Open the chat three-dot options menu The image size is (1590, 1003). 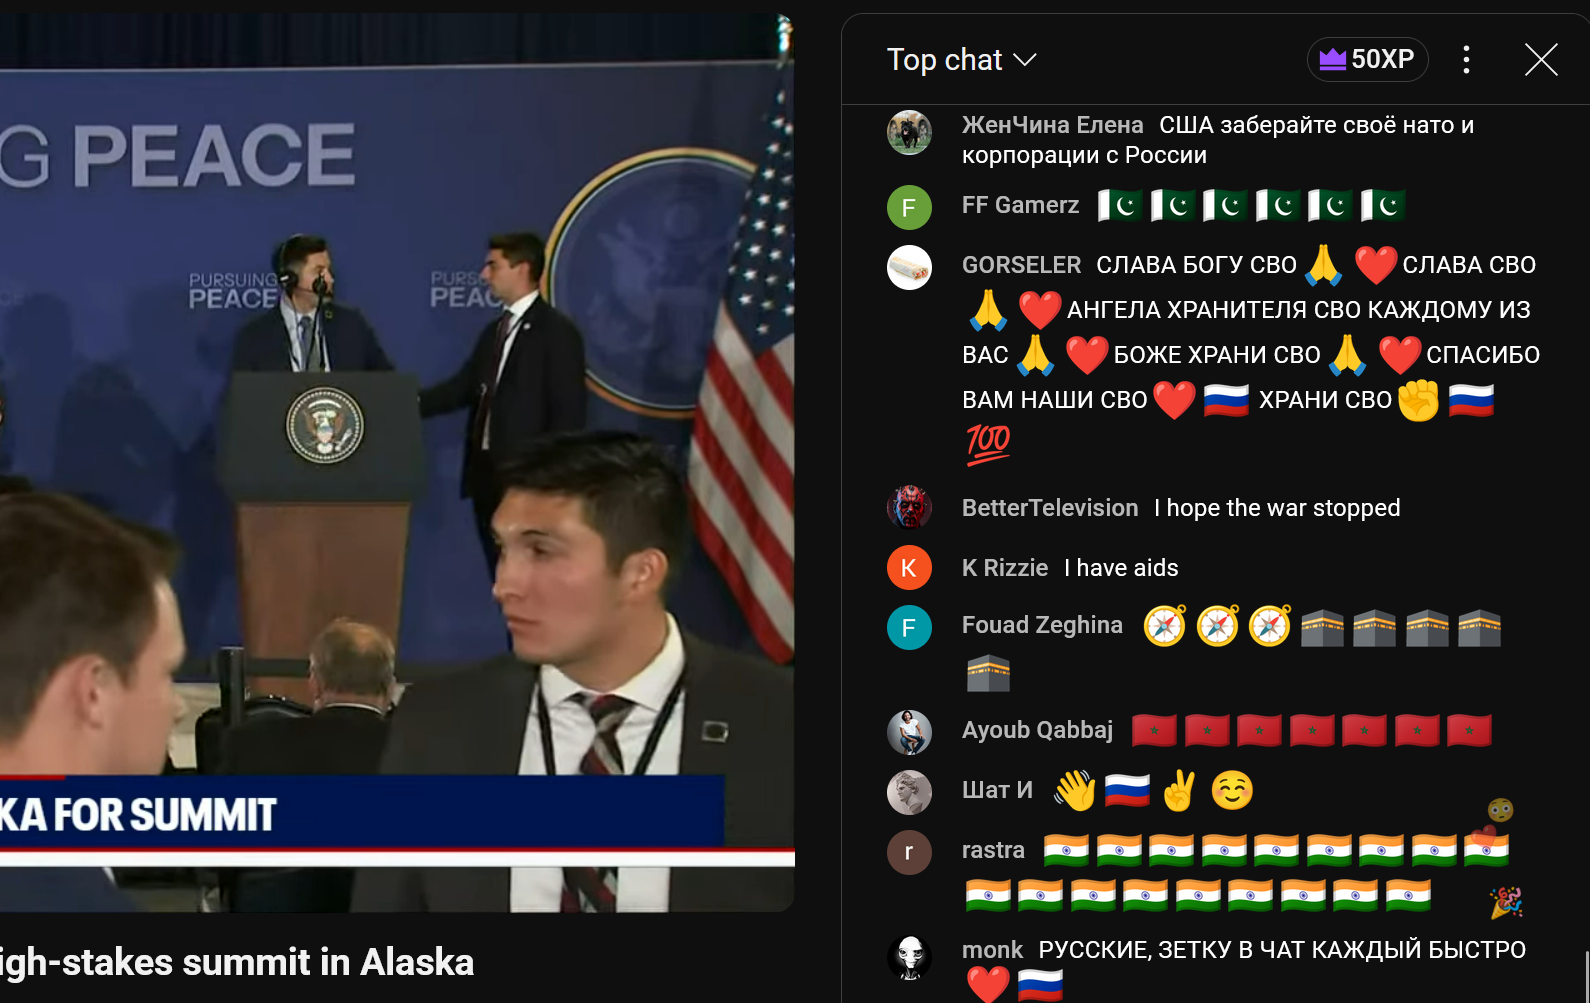coord(1466,60)
